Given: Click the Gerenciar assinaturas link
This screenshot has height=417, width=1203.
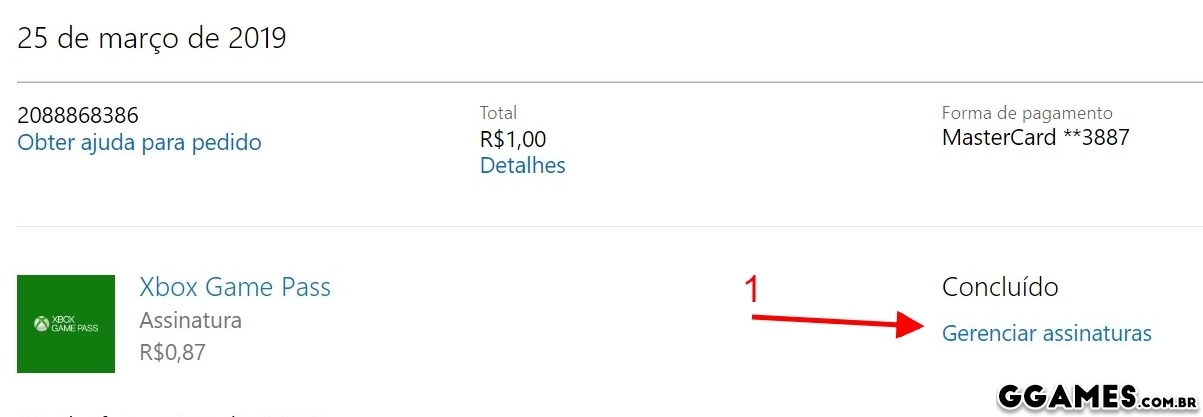Looking at the screenshot, I should [x=1046, y=333].
